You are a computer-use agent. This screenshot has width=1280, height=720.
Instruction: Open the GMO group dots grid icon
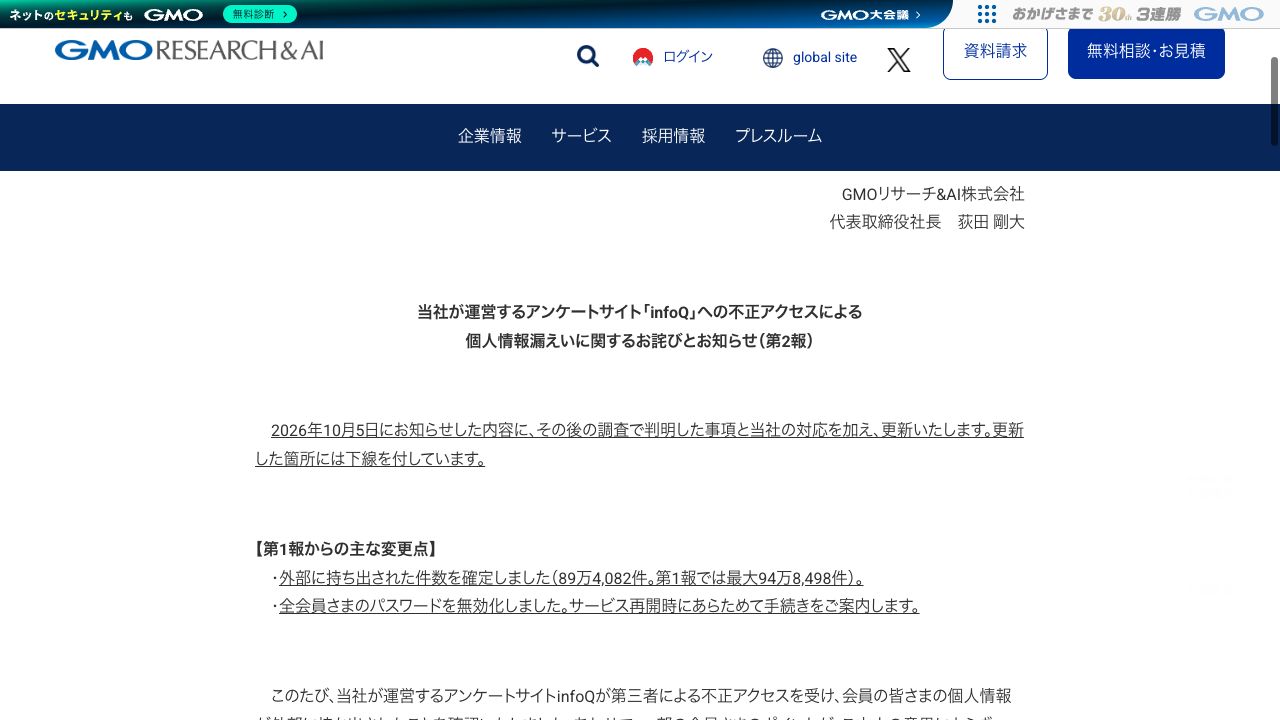(987, 14)
